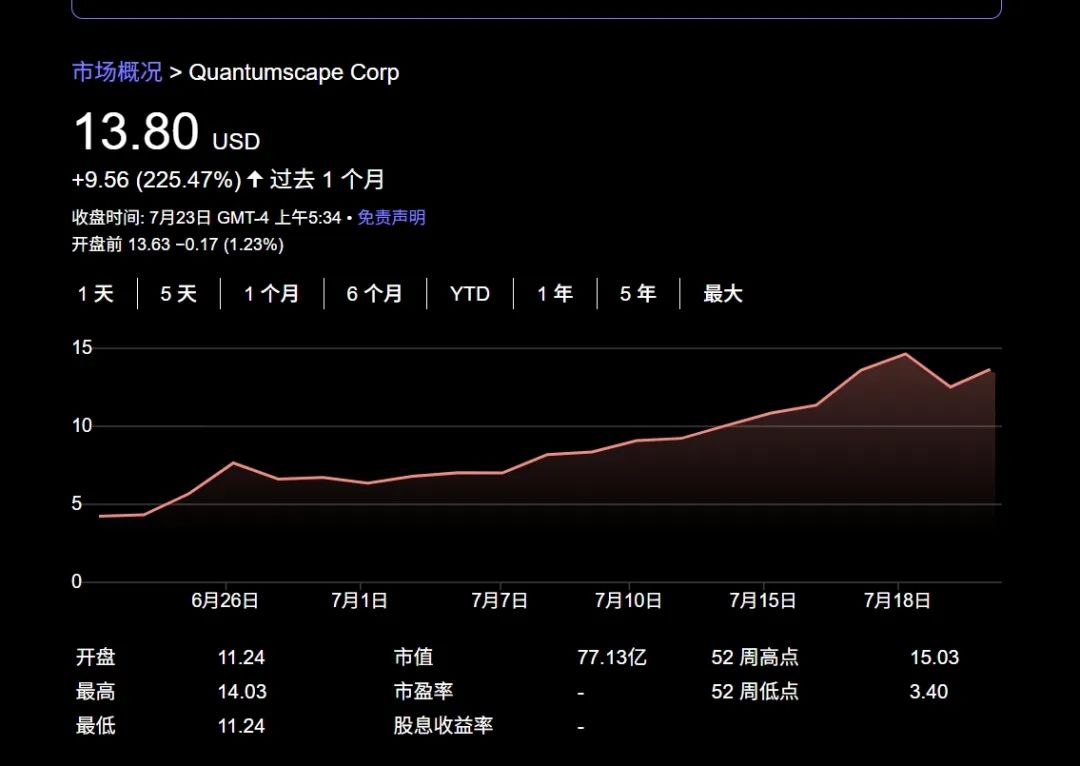Click the 开盘 value 11.24
Image resolution: width=1080 pixels, height=766 pixels.
tap(242, 657)
